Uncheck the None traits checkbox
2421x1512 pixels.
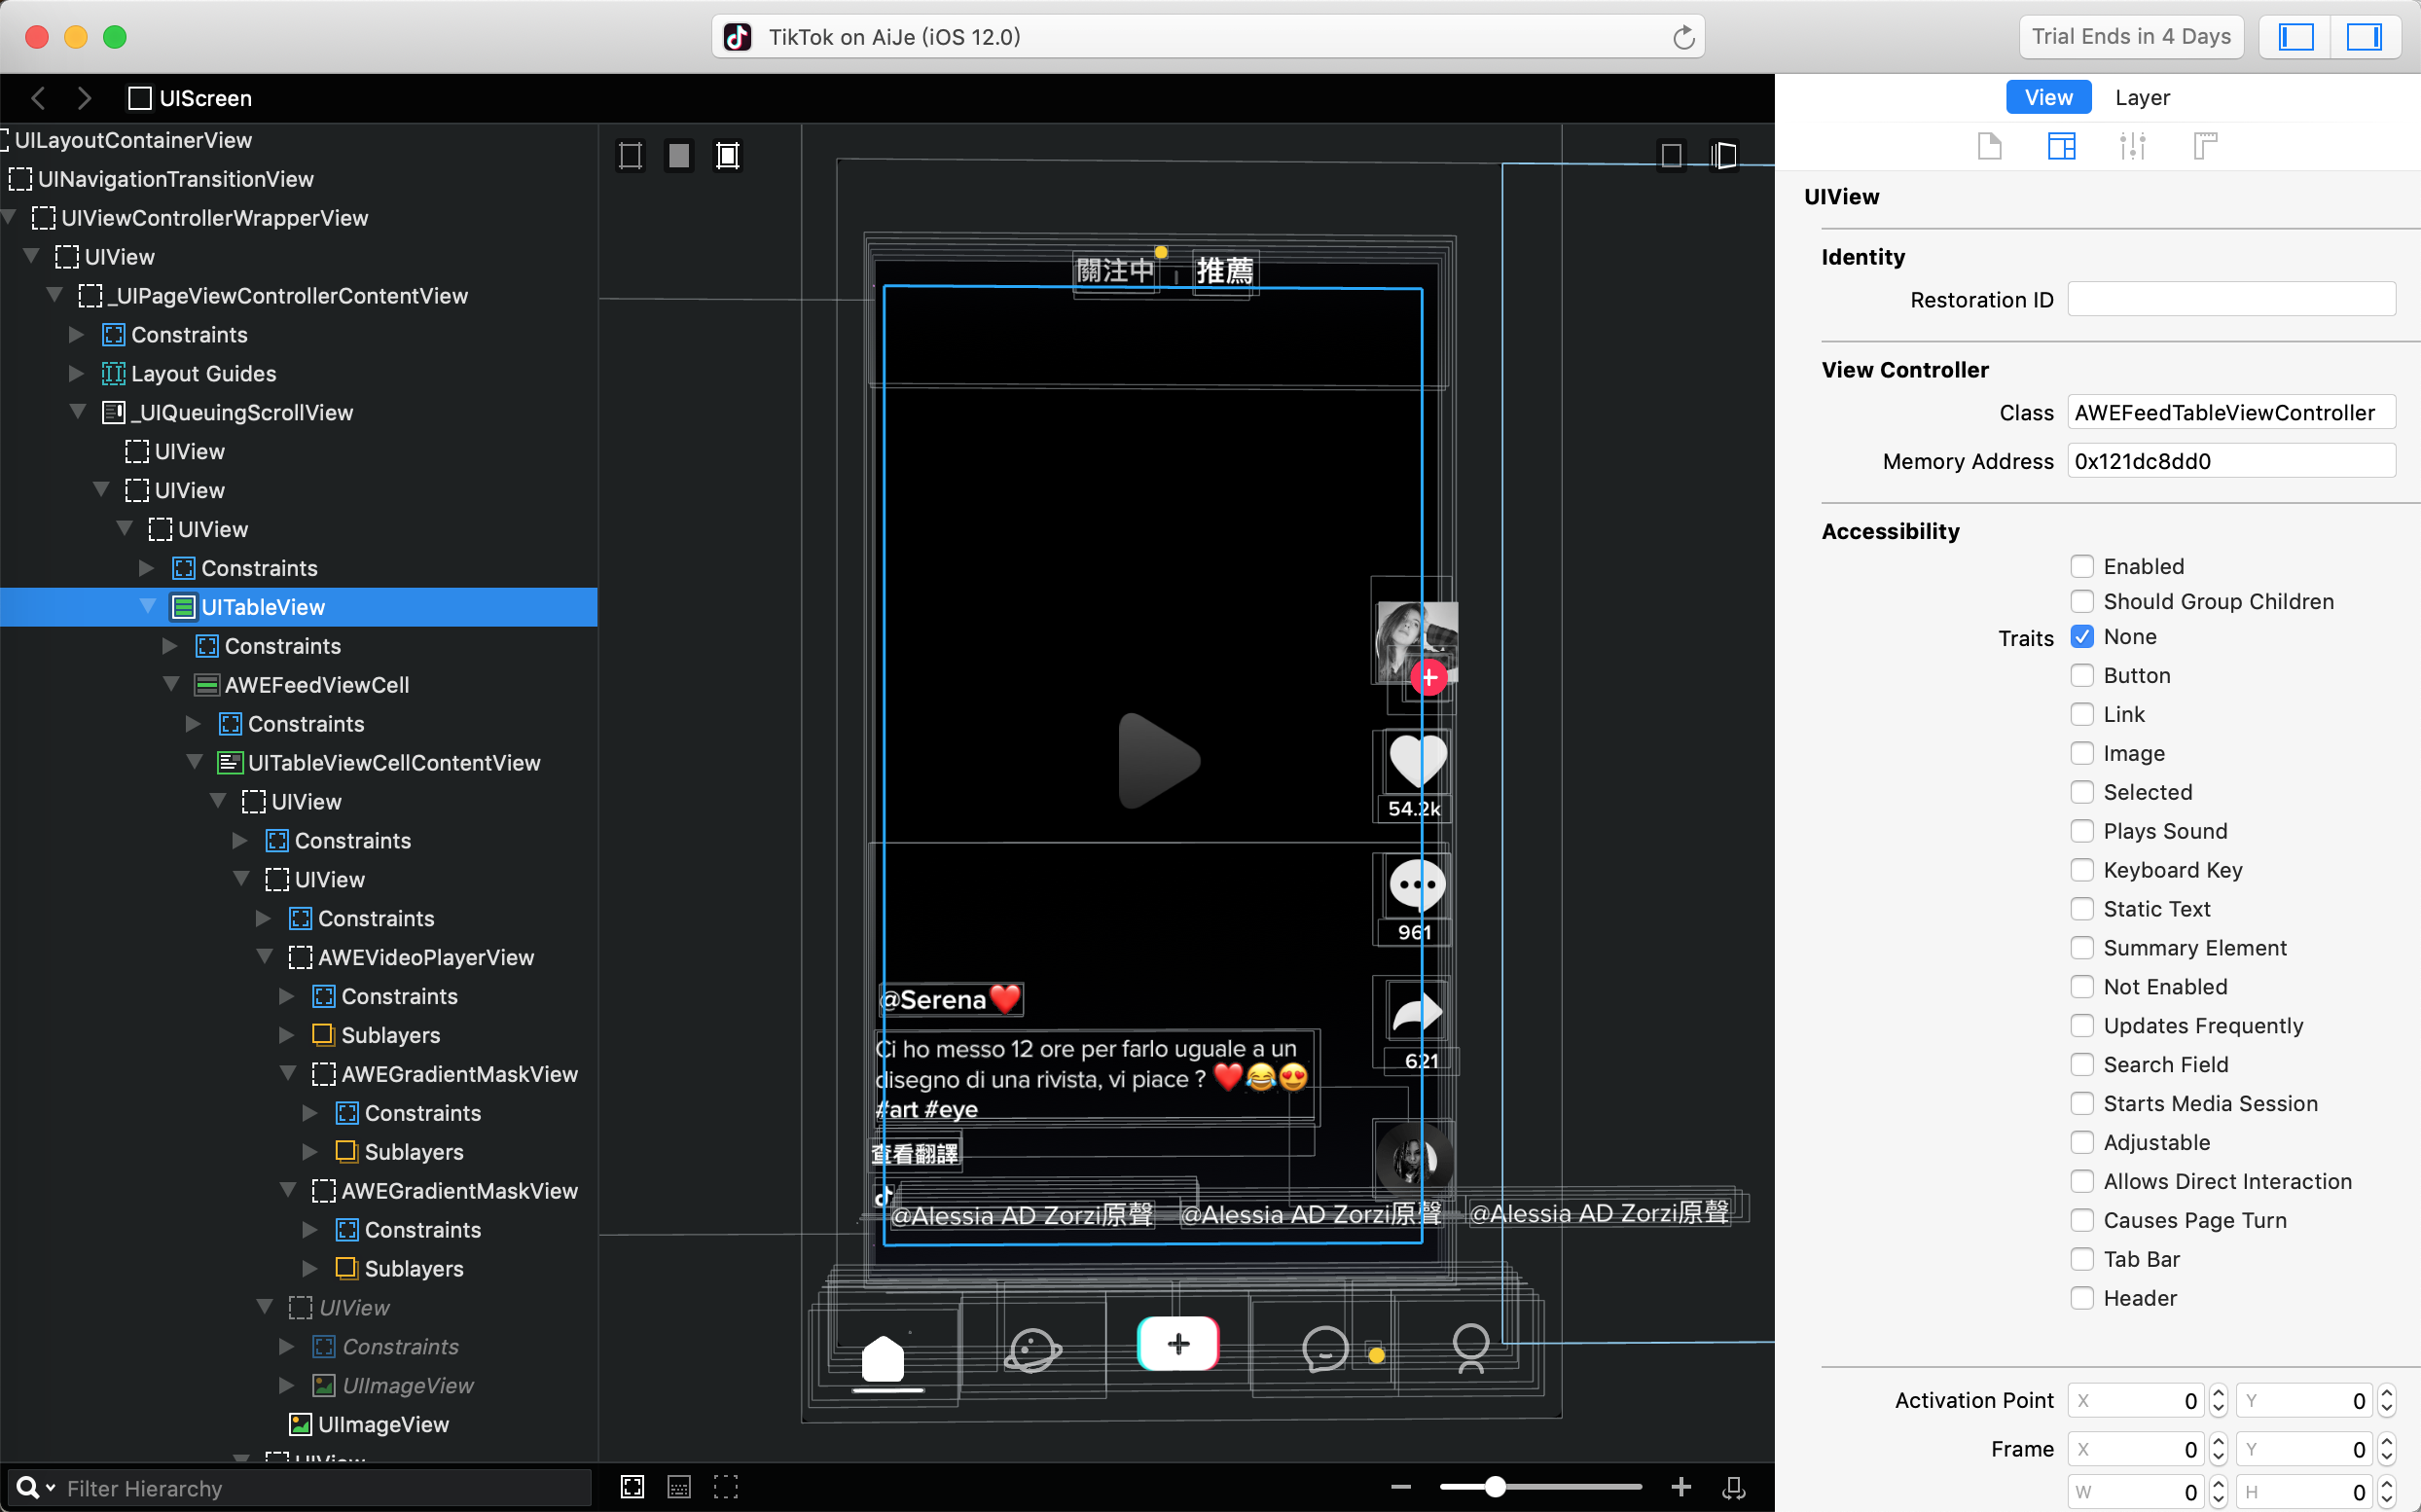2082,637
